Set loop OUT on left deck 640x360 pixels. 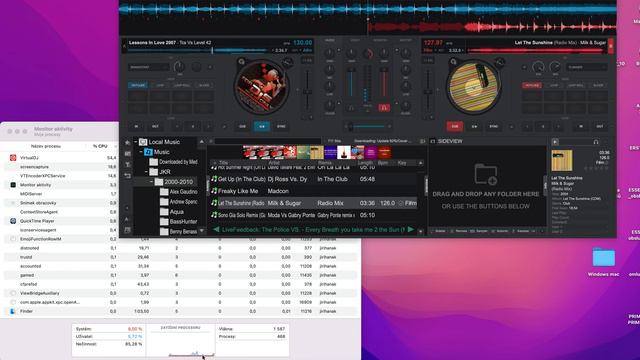point(155,127)
